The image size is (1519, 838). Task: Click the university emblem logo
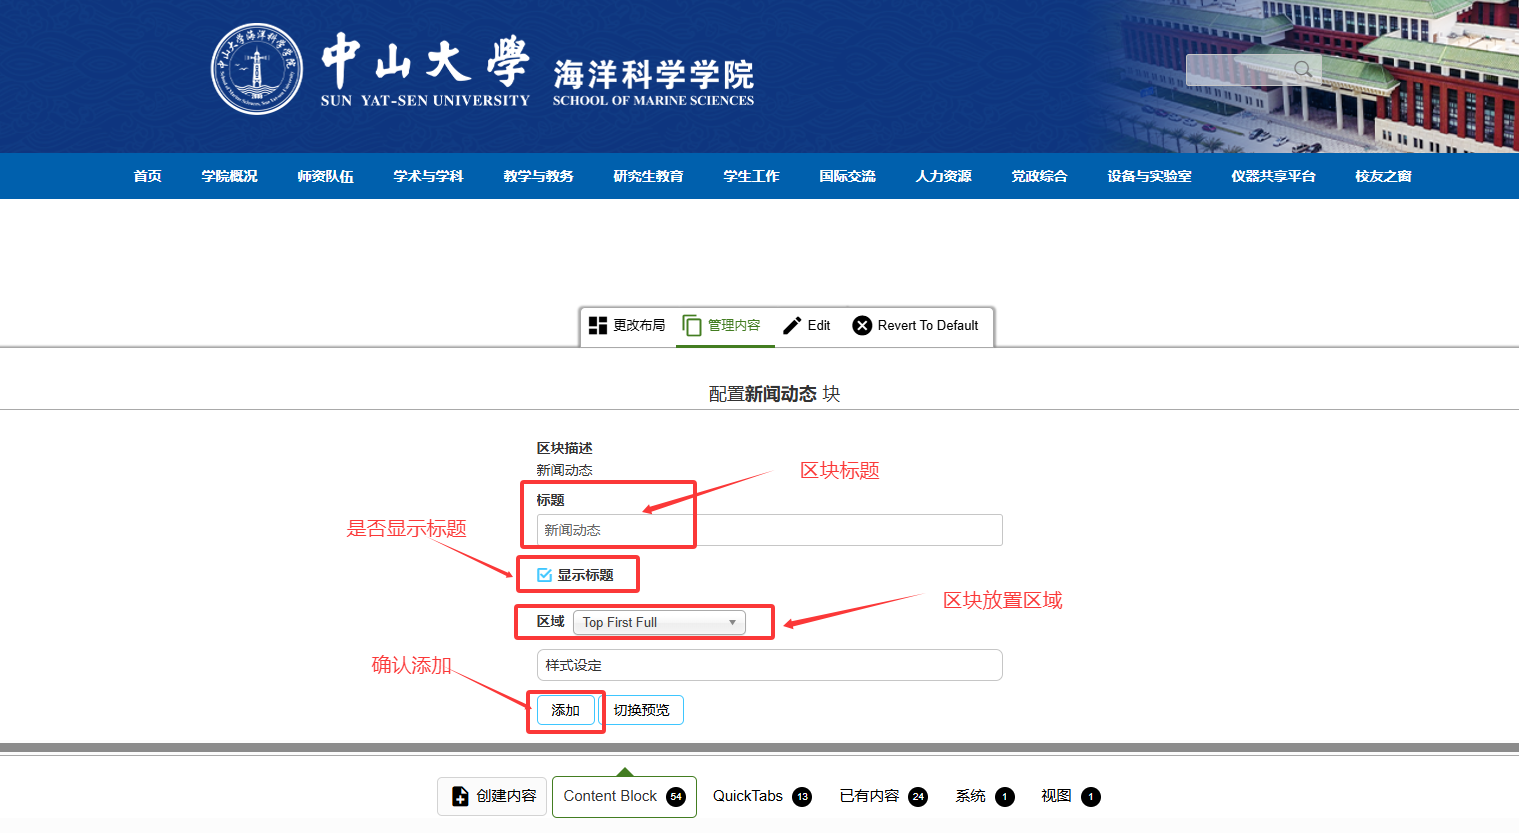coord(257,69)
